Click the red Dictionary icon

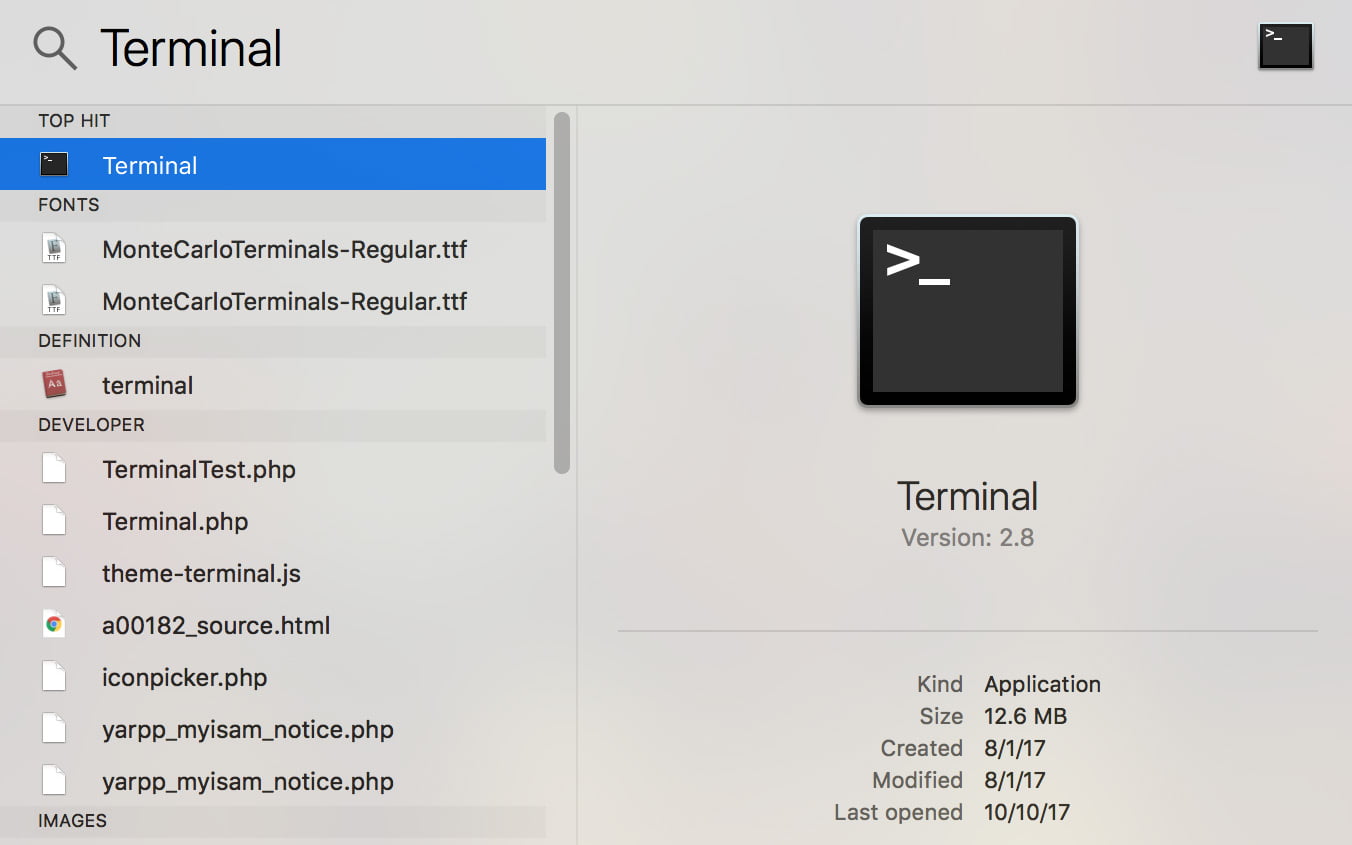[54, 384]
